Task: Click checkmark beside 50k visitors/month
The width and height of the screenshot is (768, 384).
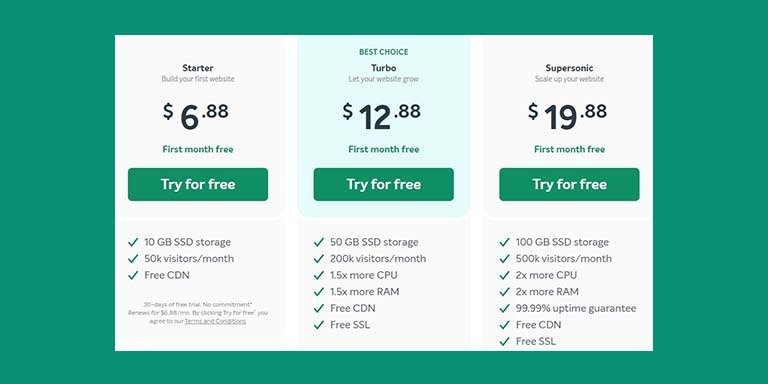Action: click(x=133, y=259)
